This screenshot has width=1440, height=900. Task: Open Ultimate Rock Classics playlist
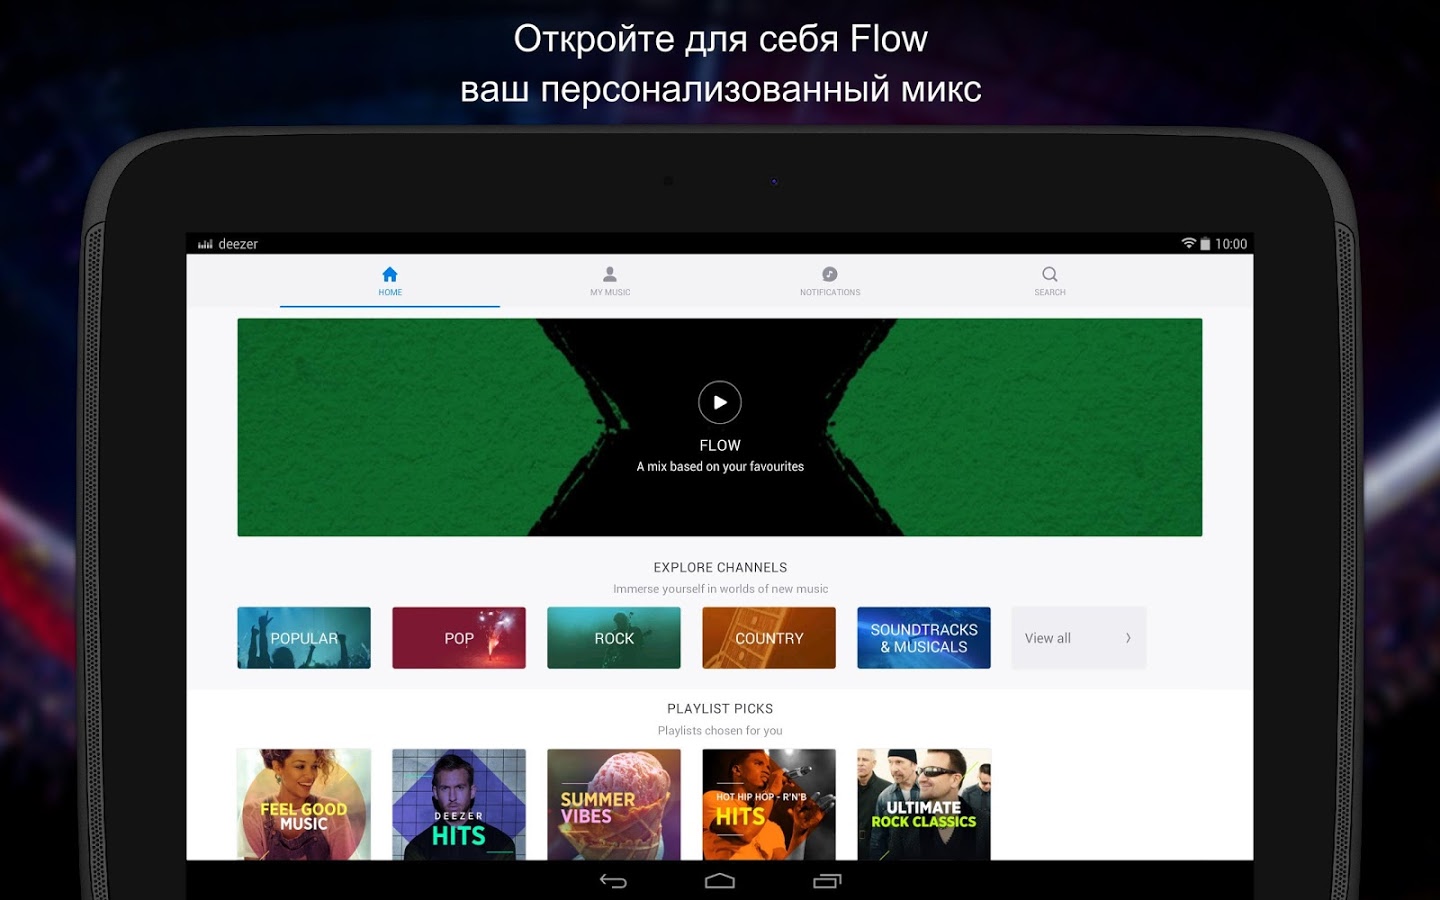point(924,804)
